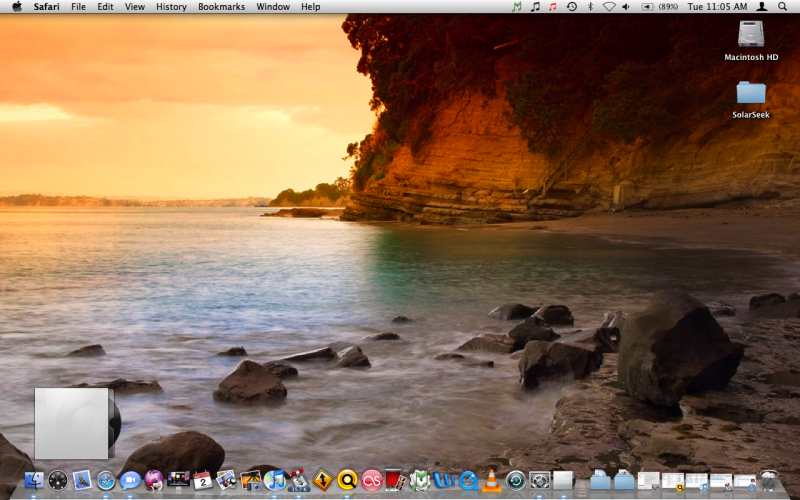Click the Safari compass icon in Dock
This screenshot has width=800, height=500.
tap(106, 480)
